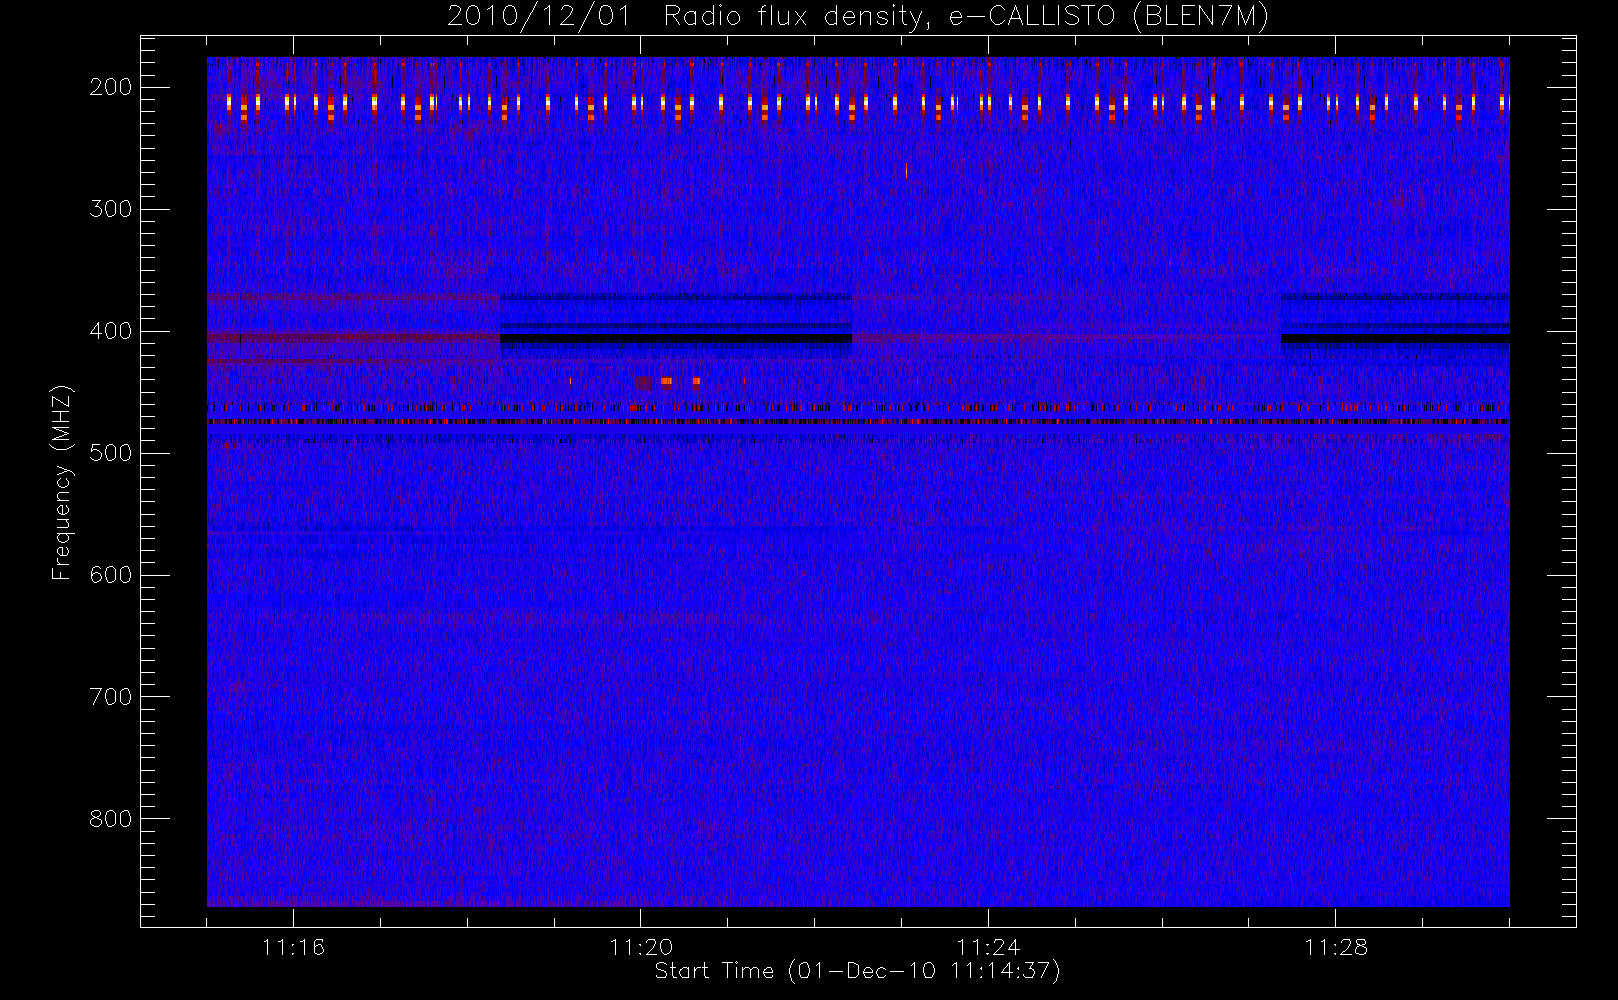Click the 11:20 time tick label
The height and width of the screenshot is (1000, 1618).
point(640,947)
